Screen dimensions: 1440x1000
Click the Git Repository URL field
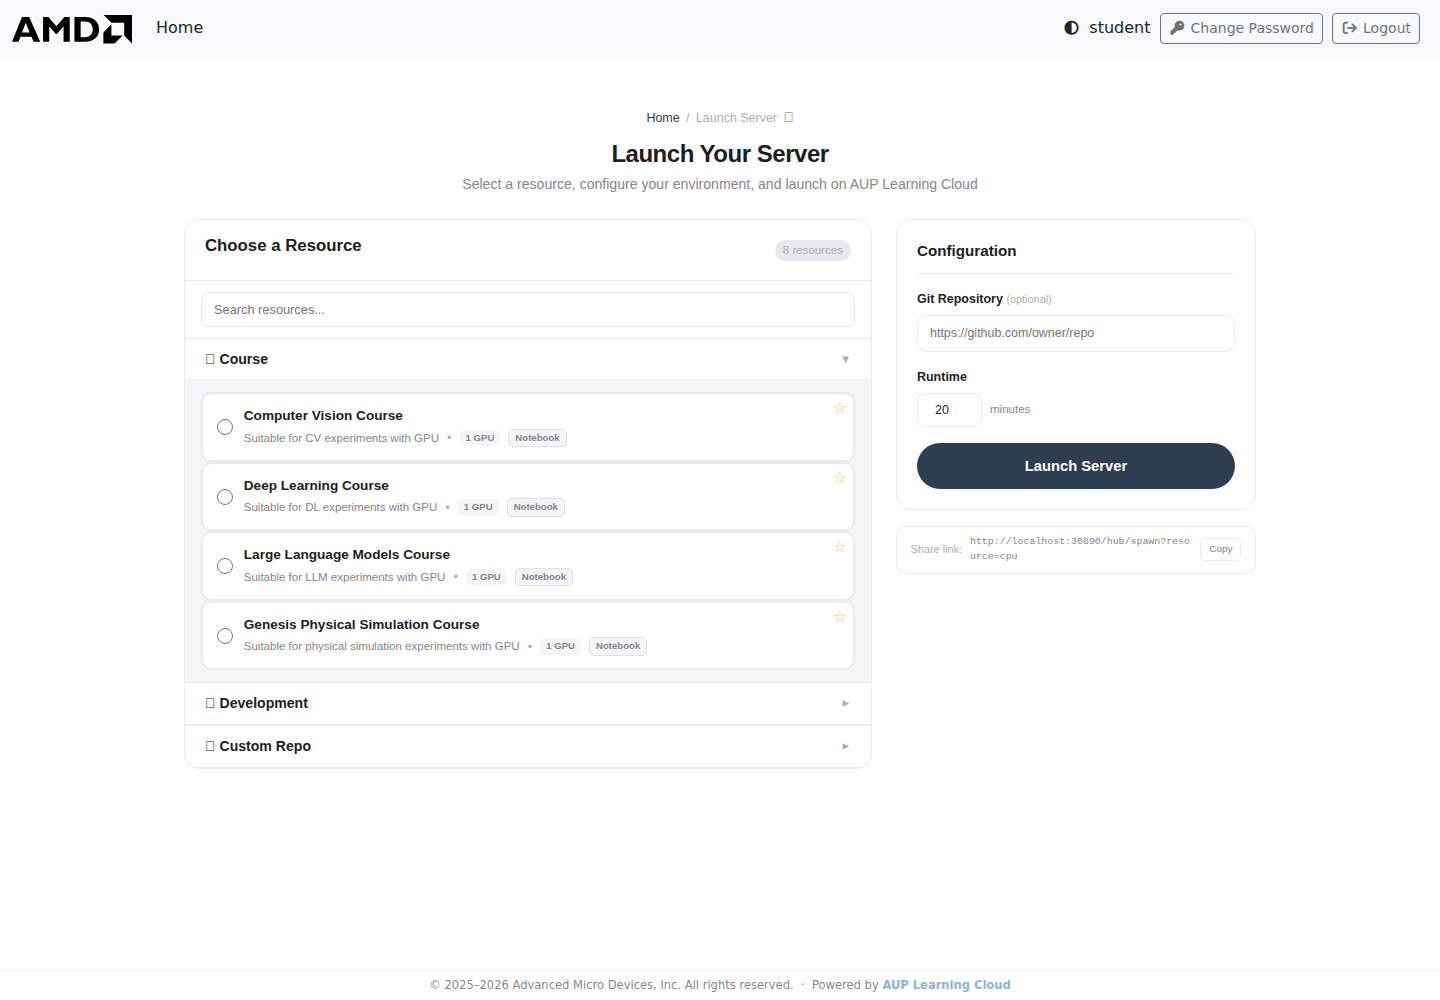pyautogui.click(x=1076, y=333)
